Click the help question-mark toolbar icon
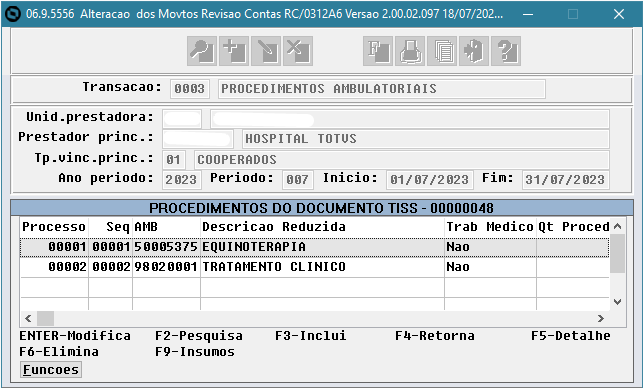This screenshot has height=388, width=643. point(506,51)
